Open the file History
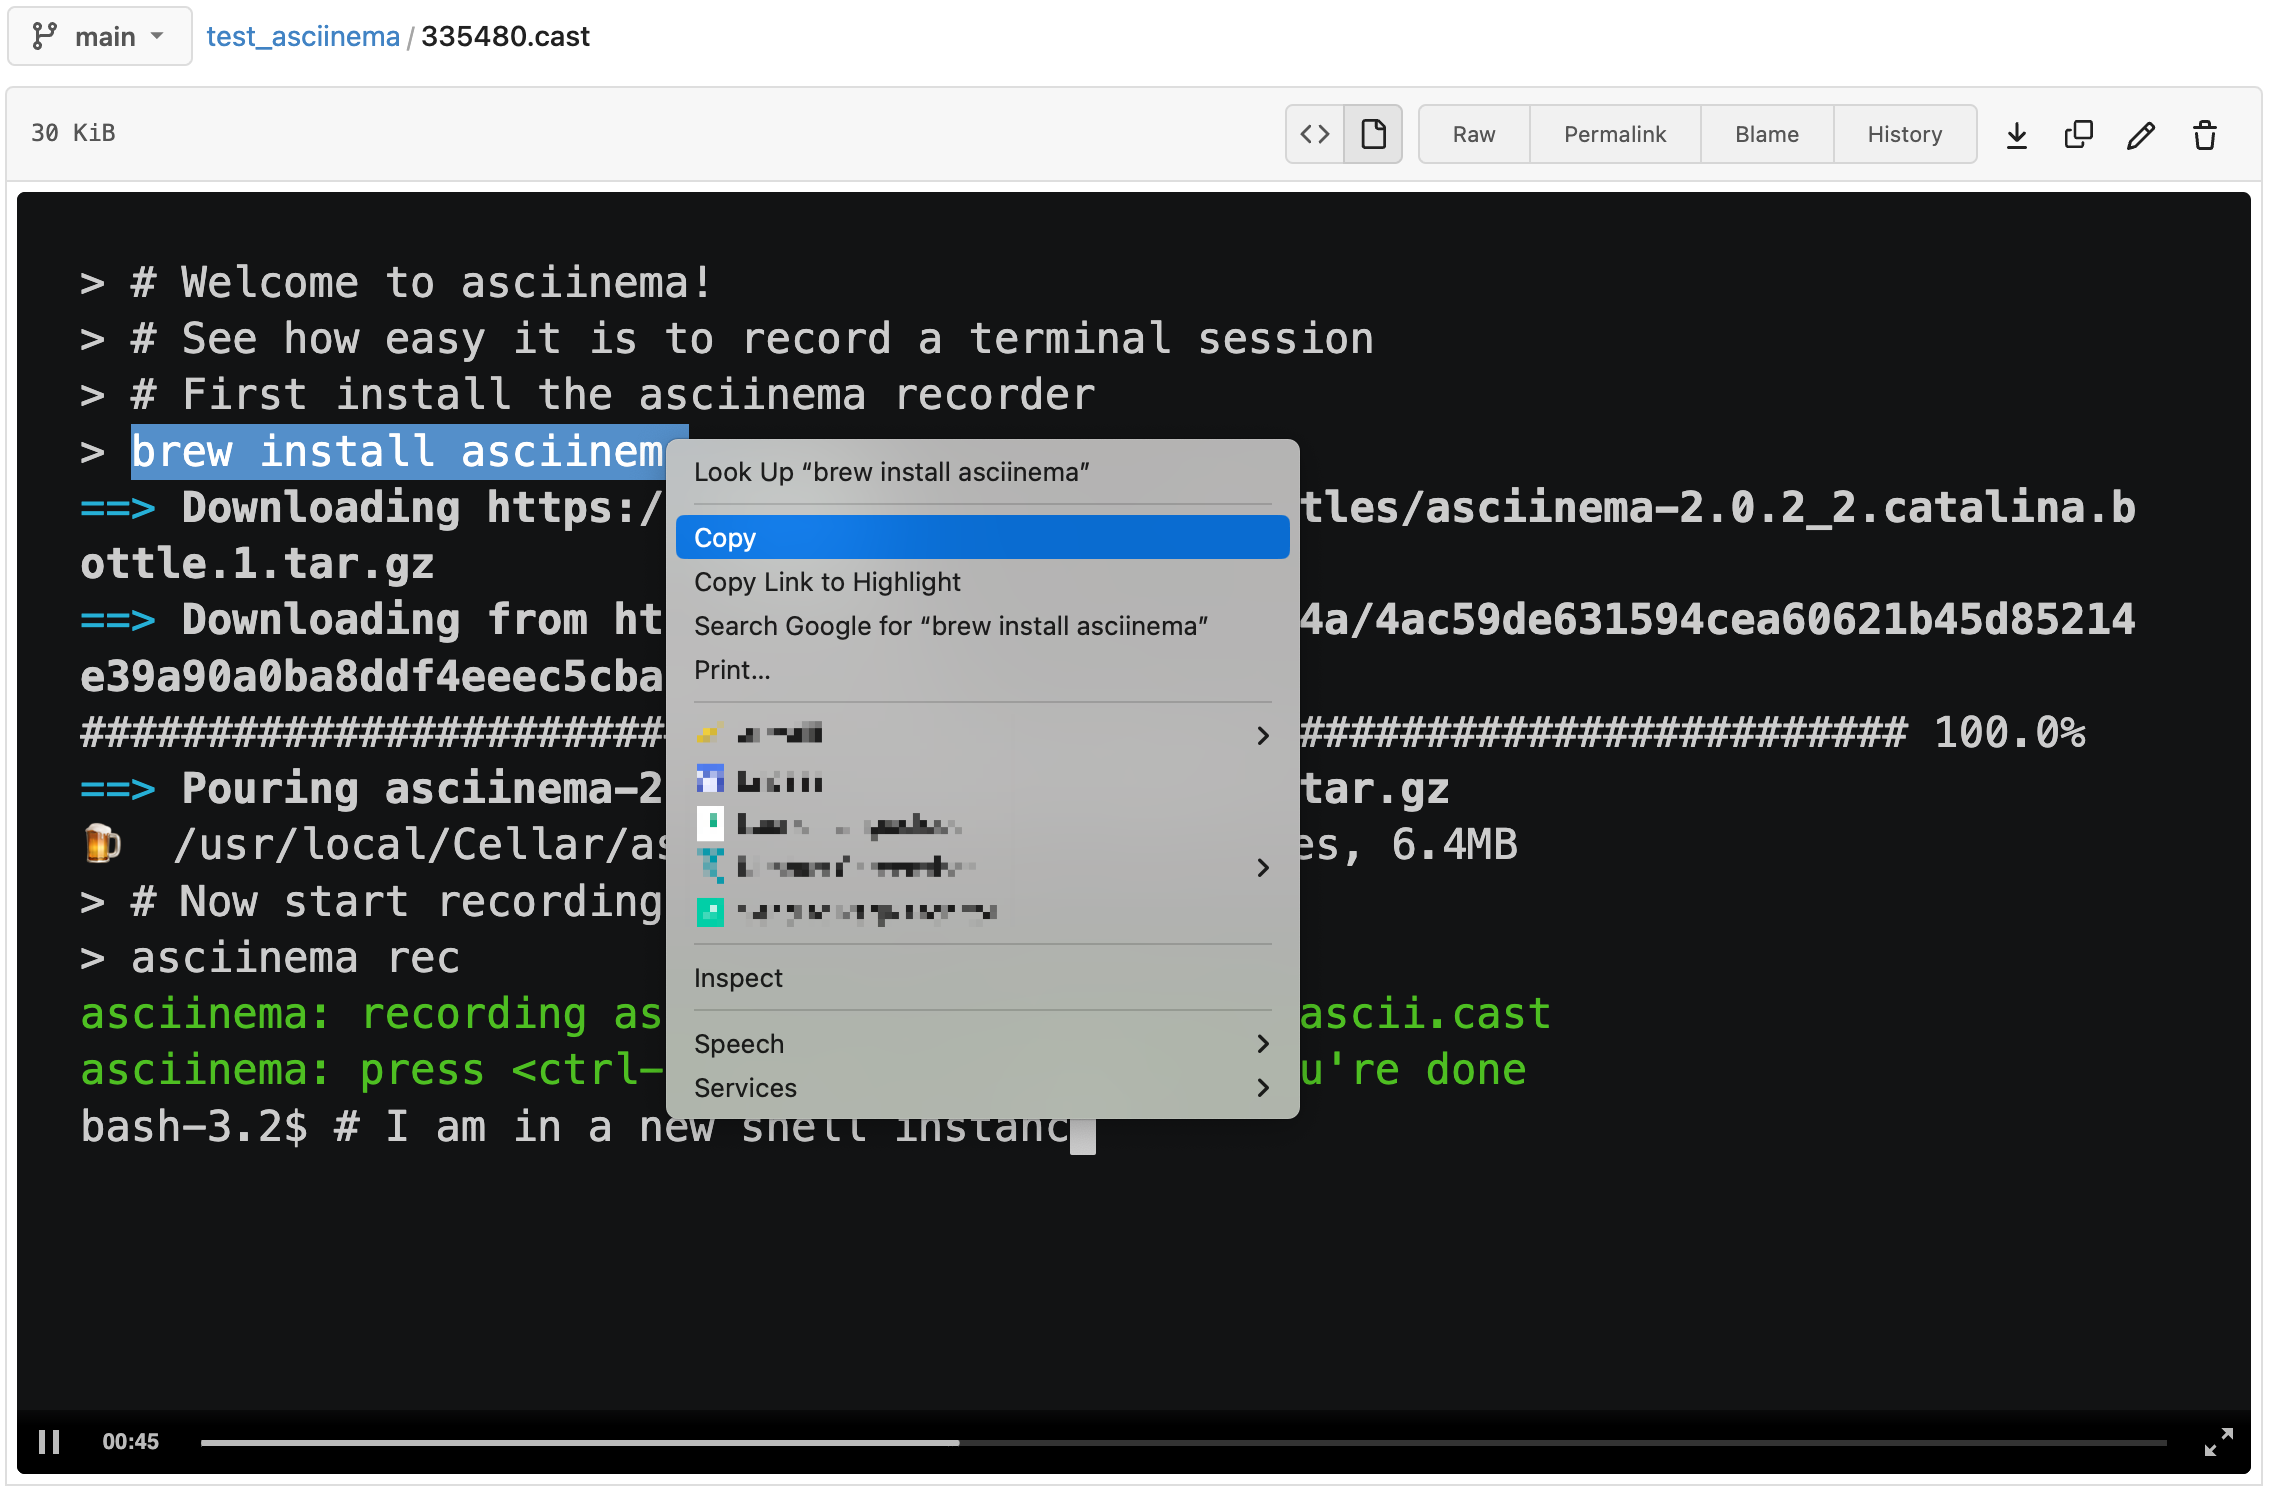Image resolution: width=2280 pixels, height=1504 pixels. click(1904, 134)
